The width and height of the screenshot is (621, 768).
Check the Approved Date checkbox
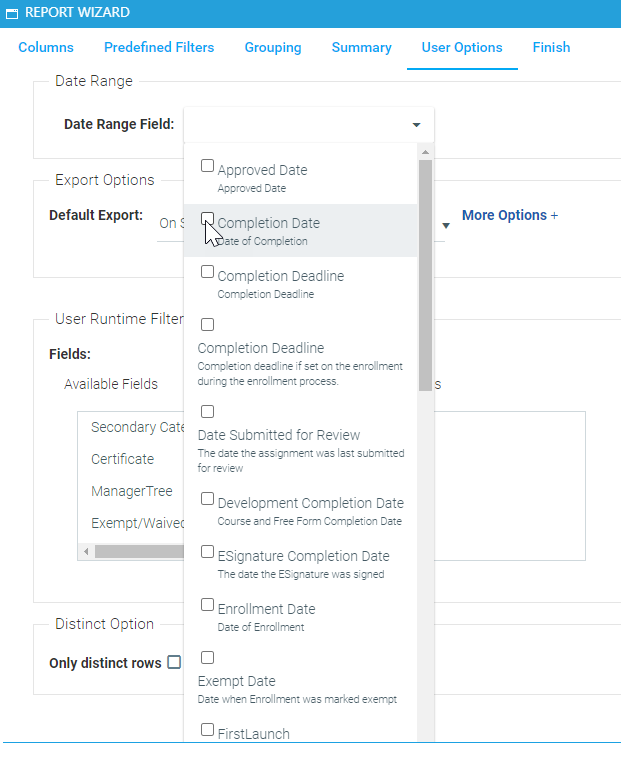tap(207, 166)
